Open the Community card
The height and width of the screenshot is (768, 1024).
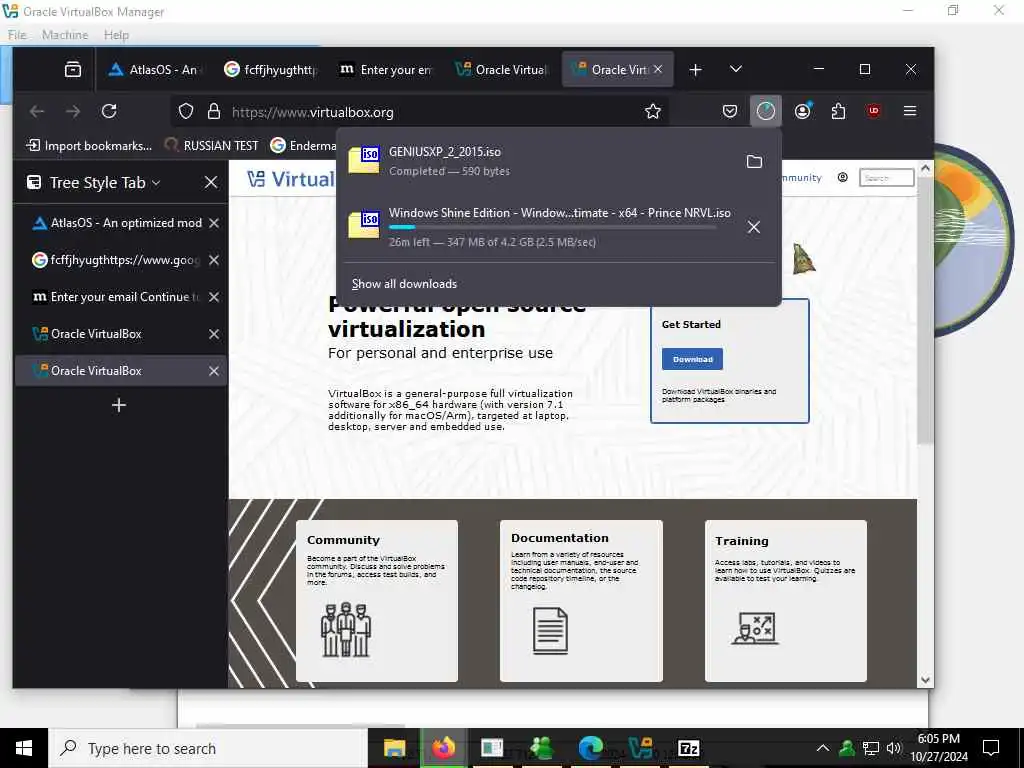coord(377,601)
